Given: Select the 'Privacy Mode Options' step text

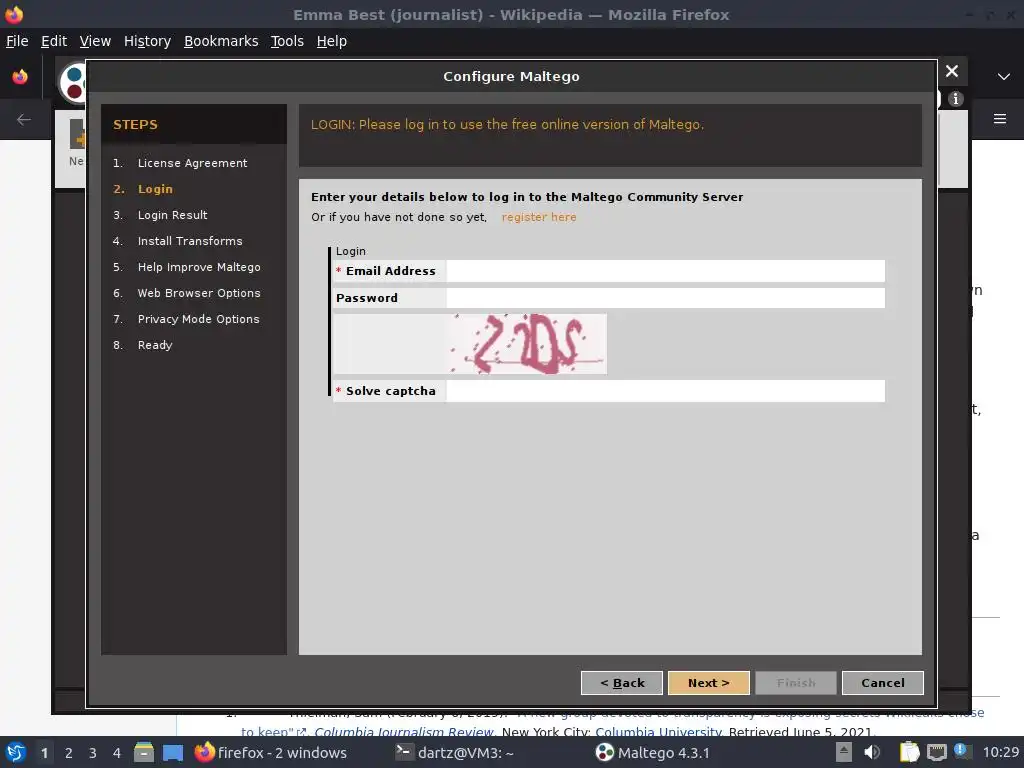Looking at the screenshot, I should (x=198, y=319).
